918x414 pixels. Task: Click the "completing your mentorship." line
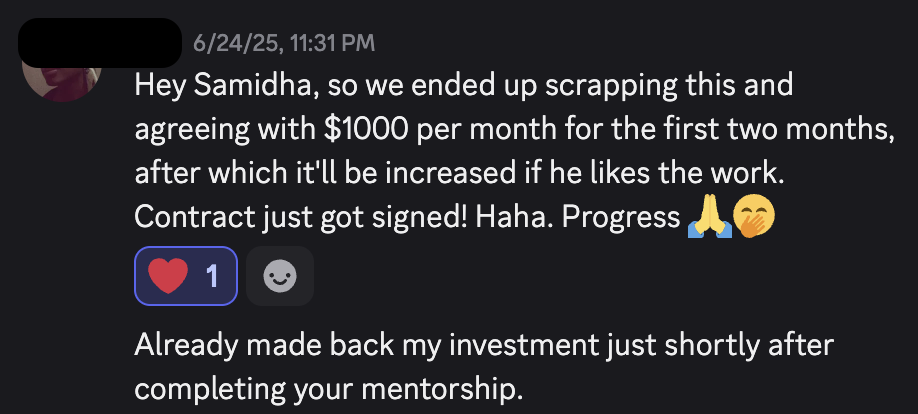coord(328,389)
